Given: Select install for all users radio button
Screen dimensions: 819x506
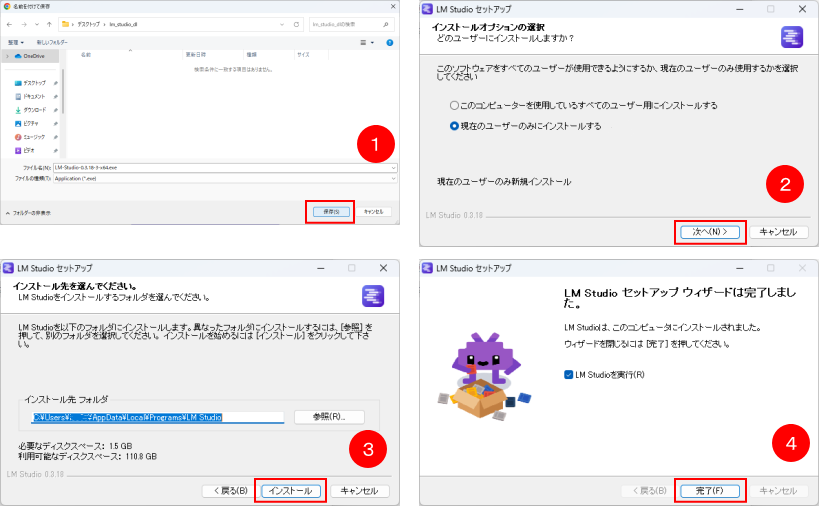Looking at the screenshot, I should 454,105.
